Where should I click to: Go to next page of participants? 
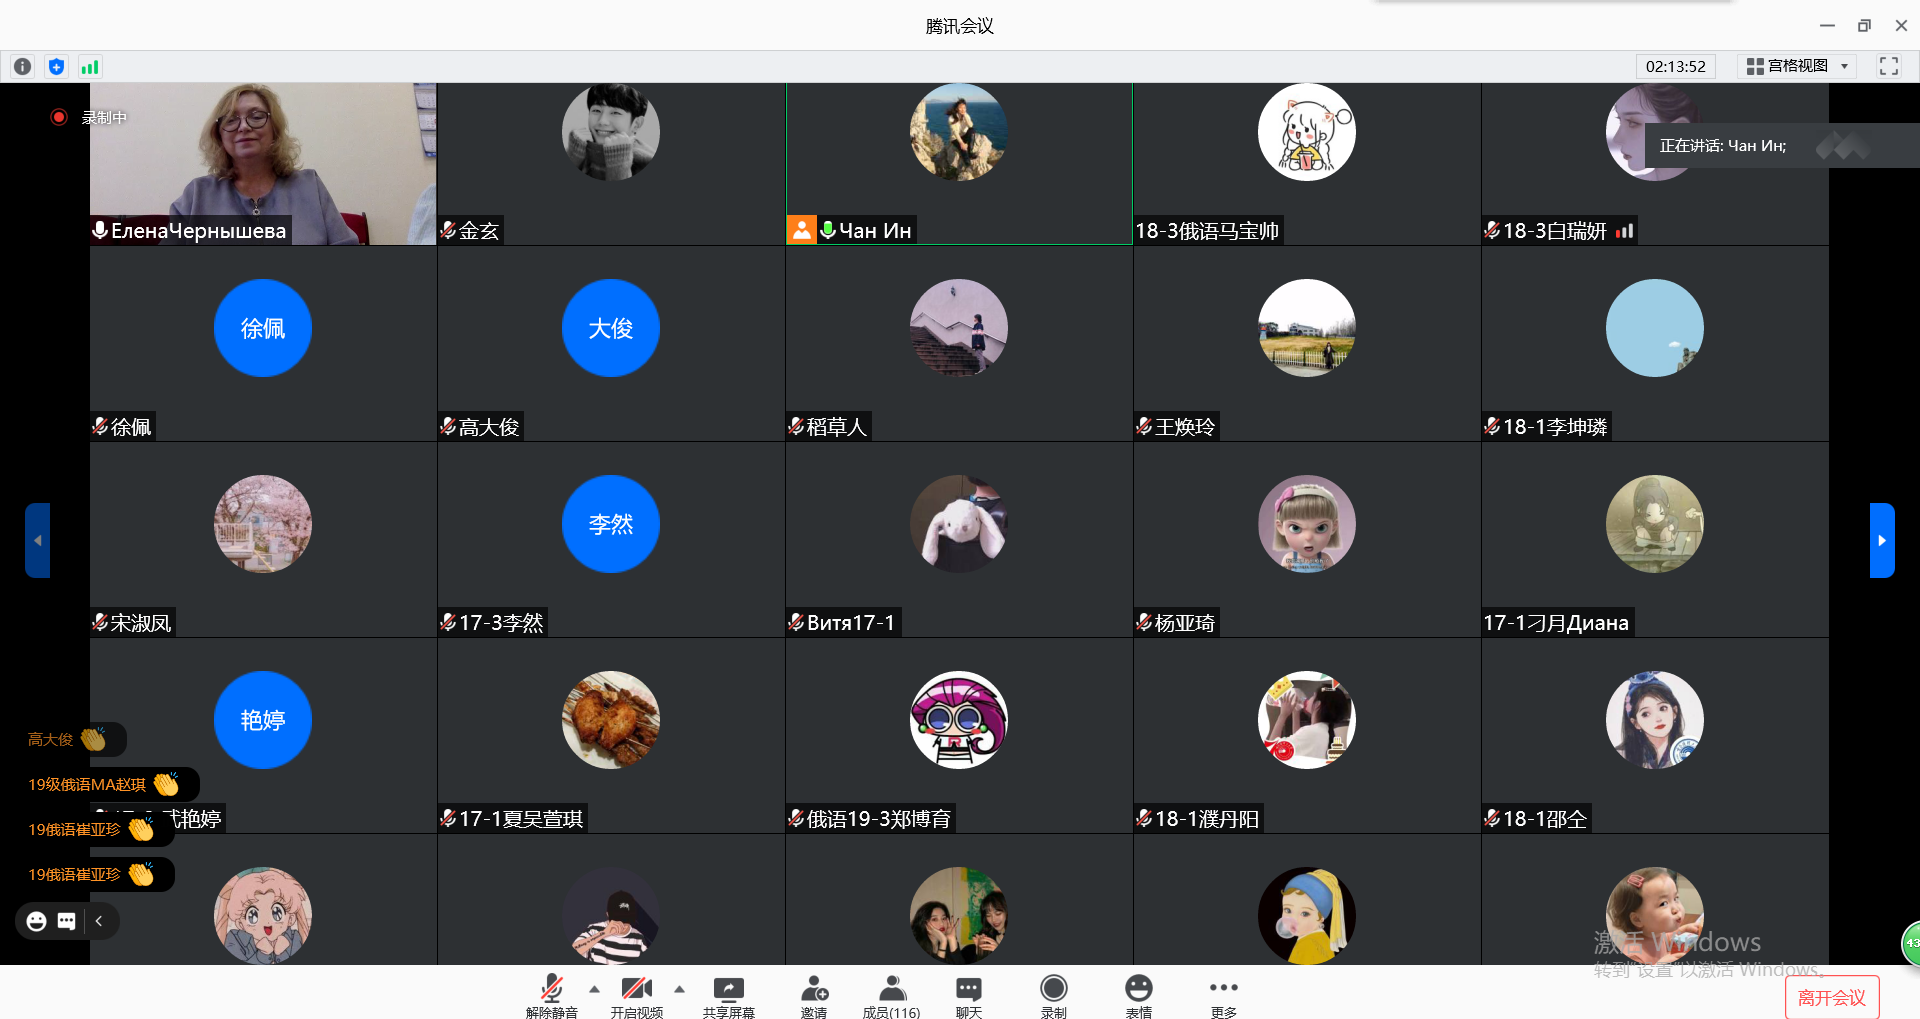1881,540
